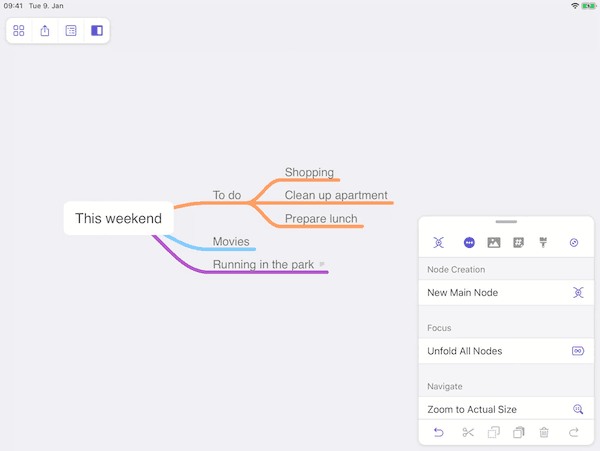Click the trash delete icon
This screenshot has height=451, width=600.
coord(544,433)
